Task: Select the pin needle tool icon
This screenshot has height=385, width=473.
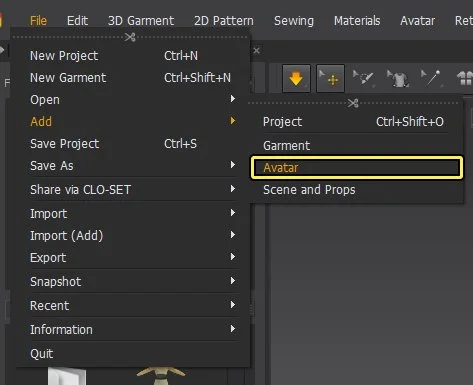Action: (431, 79)
